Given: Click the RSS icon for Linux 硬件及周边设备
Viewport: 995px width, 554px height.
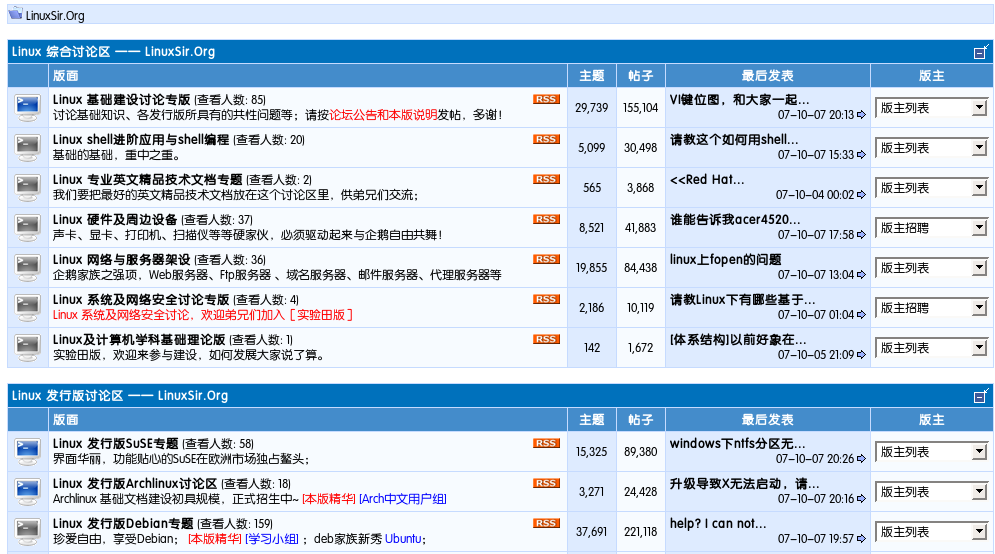Looking at the screenshot, I should (546, 220).
